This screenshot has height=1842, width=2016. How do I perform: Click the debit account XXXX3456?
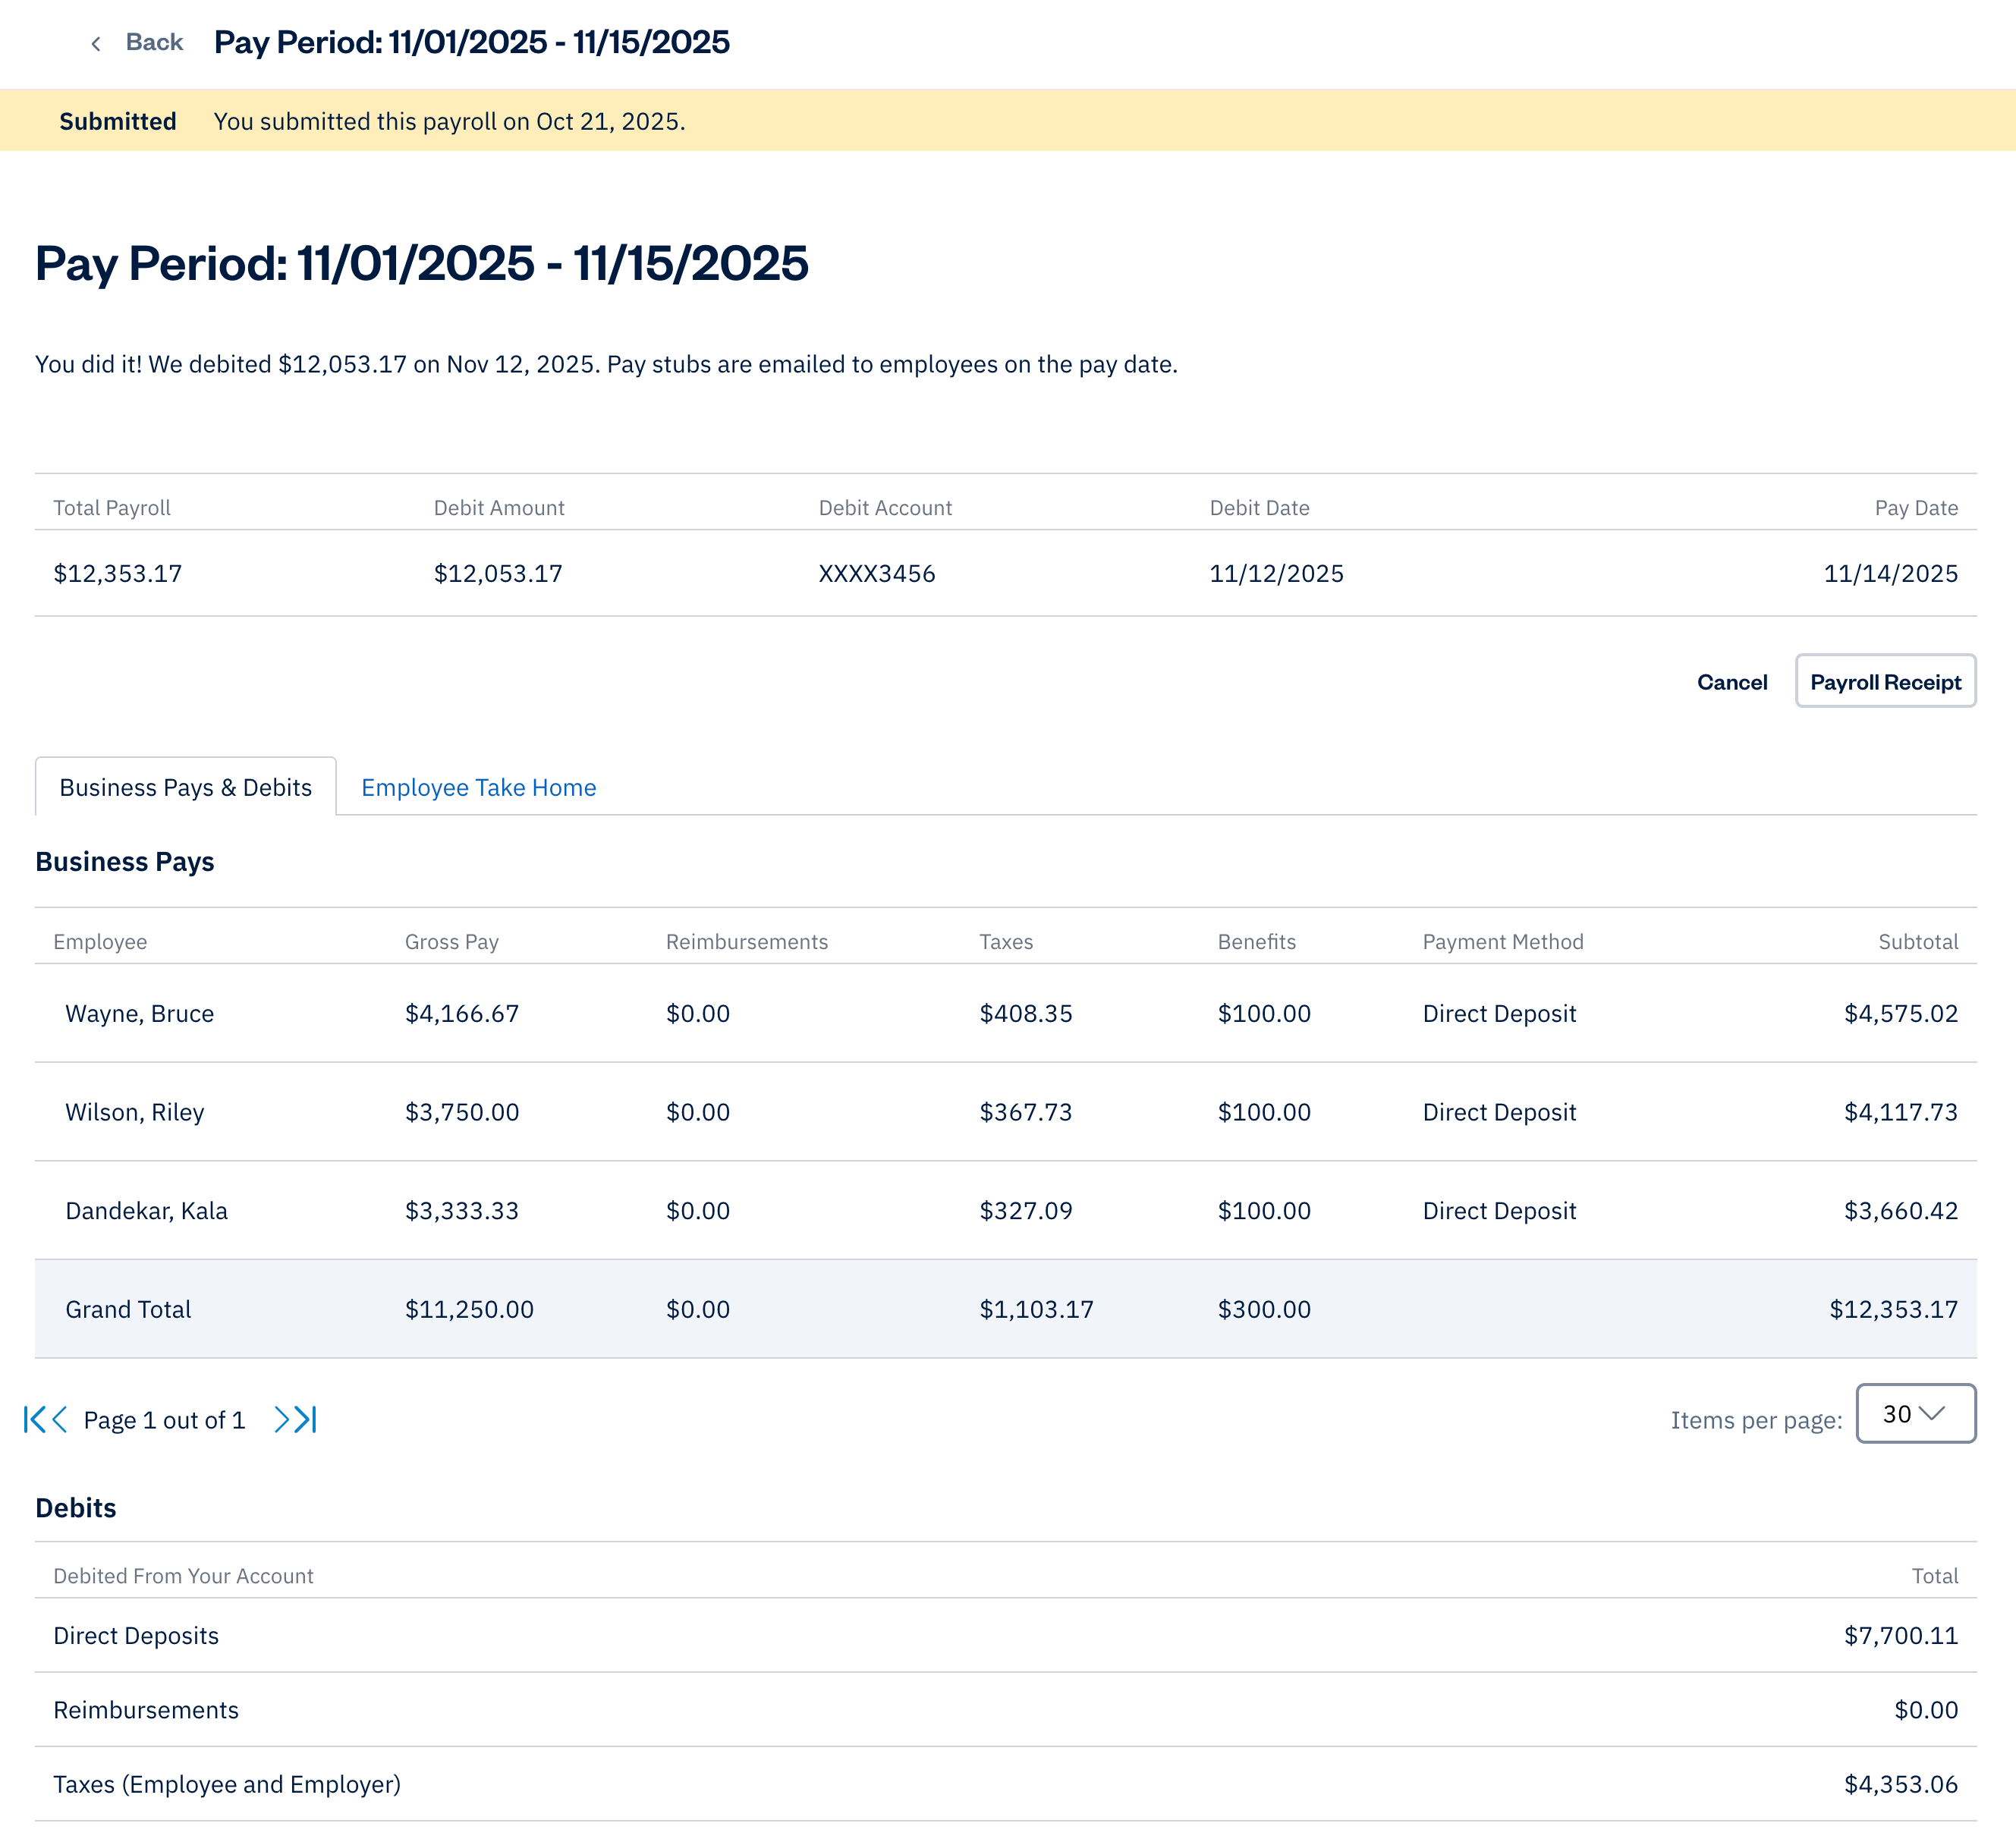[877, 573]
